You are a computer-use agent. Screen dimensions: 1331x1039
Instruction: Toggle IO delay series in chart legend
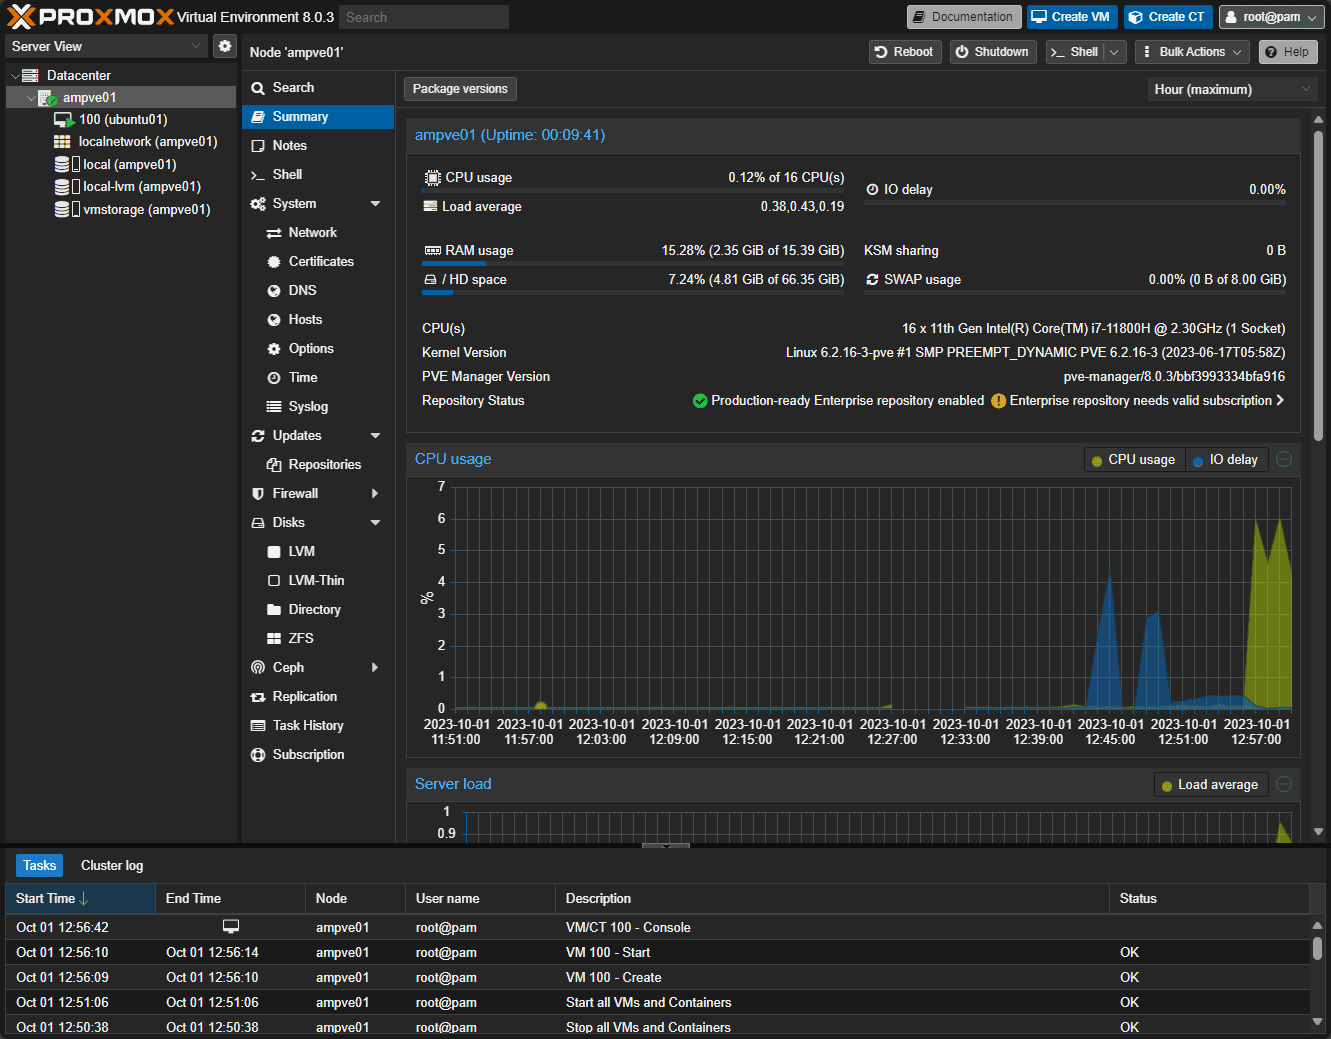(x=1226, y=460)
